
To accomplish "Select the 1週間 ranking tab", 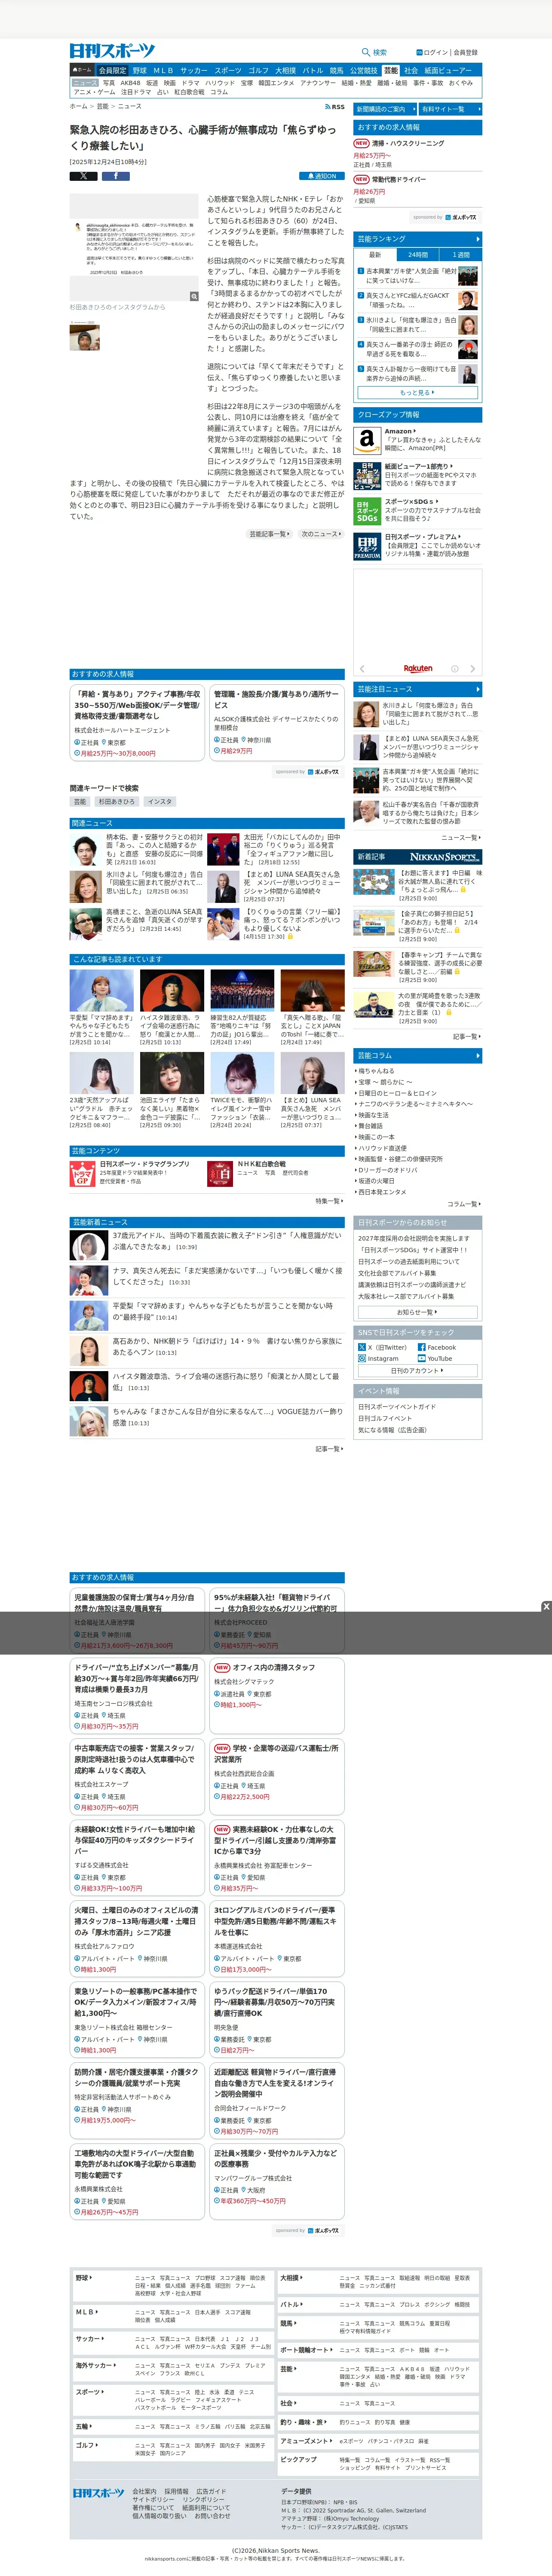I will [x=461, y=255].
